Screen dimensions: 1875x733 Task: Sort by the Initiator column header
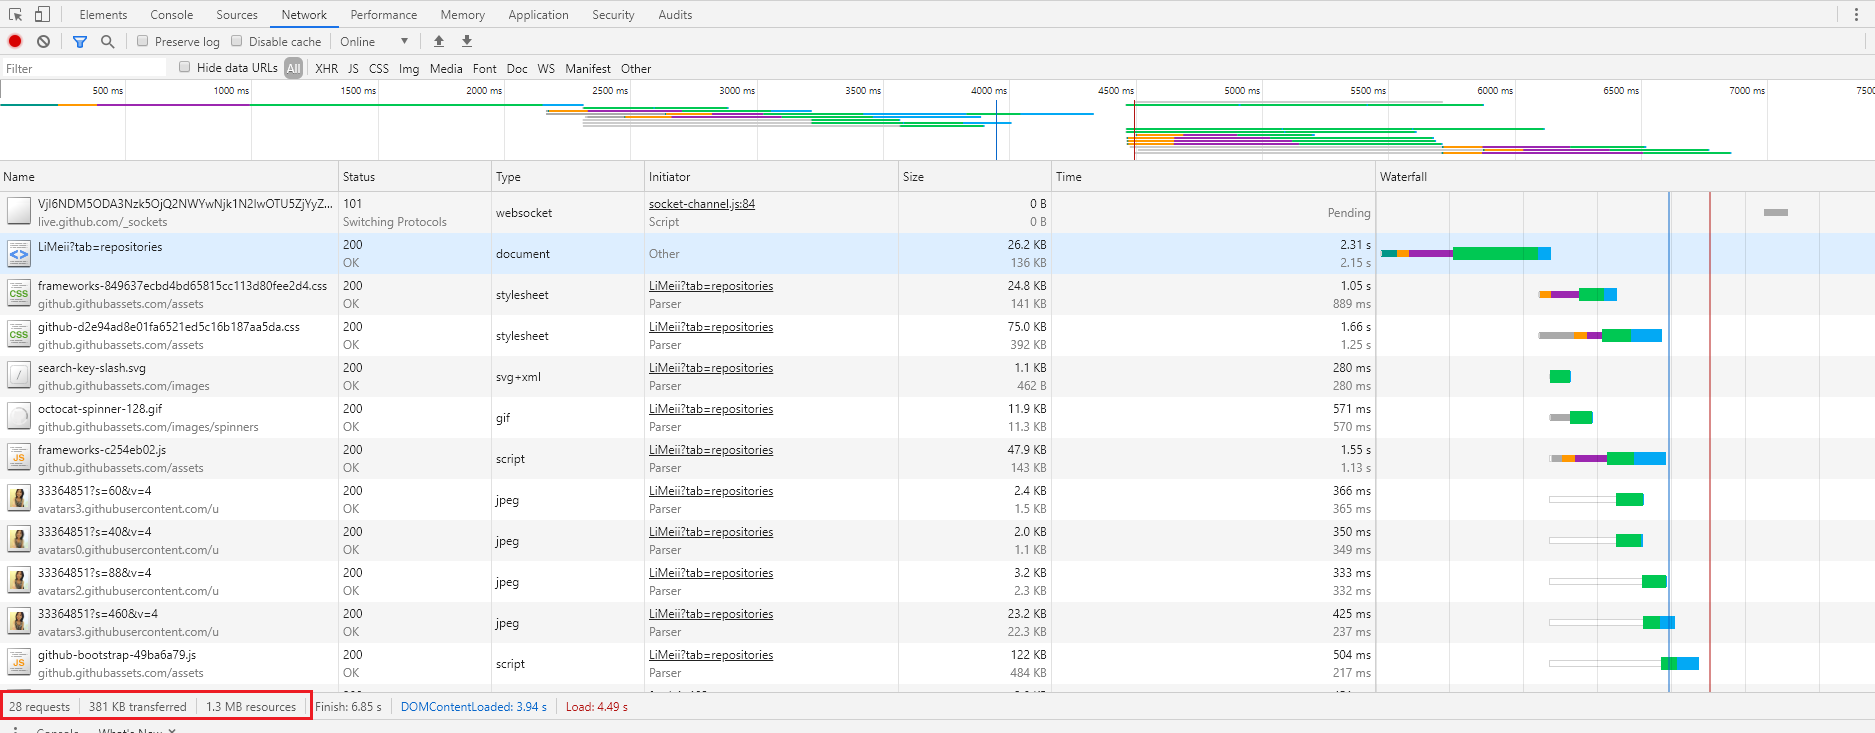click(772, 176)
